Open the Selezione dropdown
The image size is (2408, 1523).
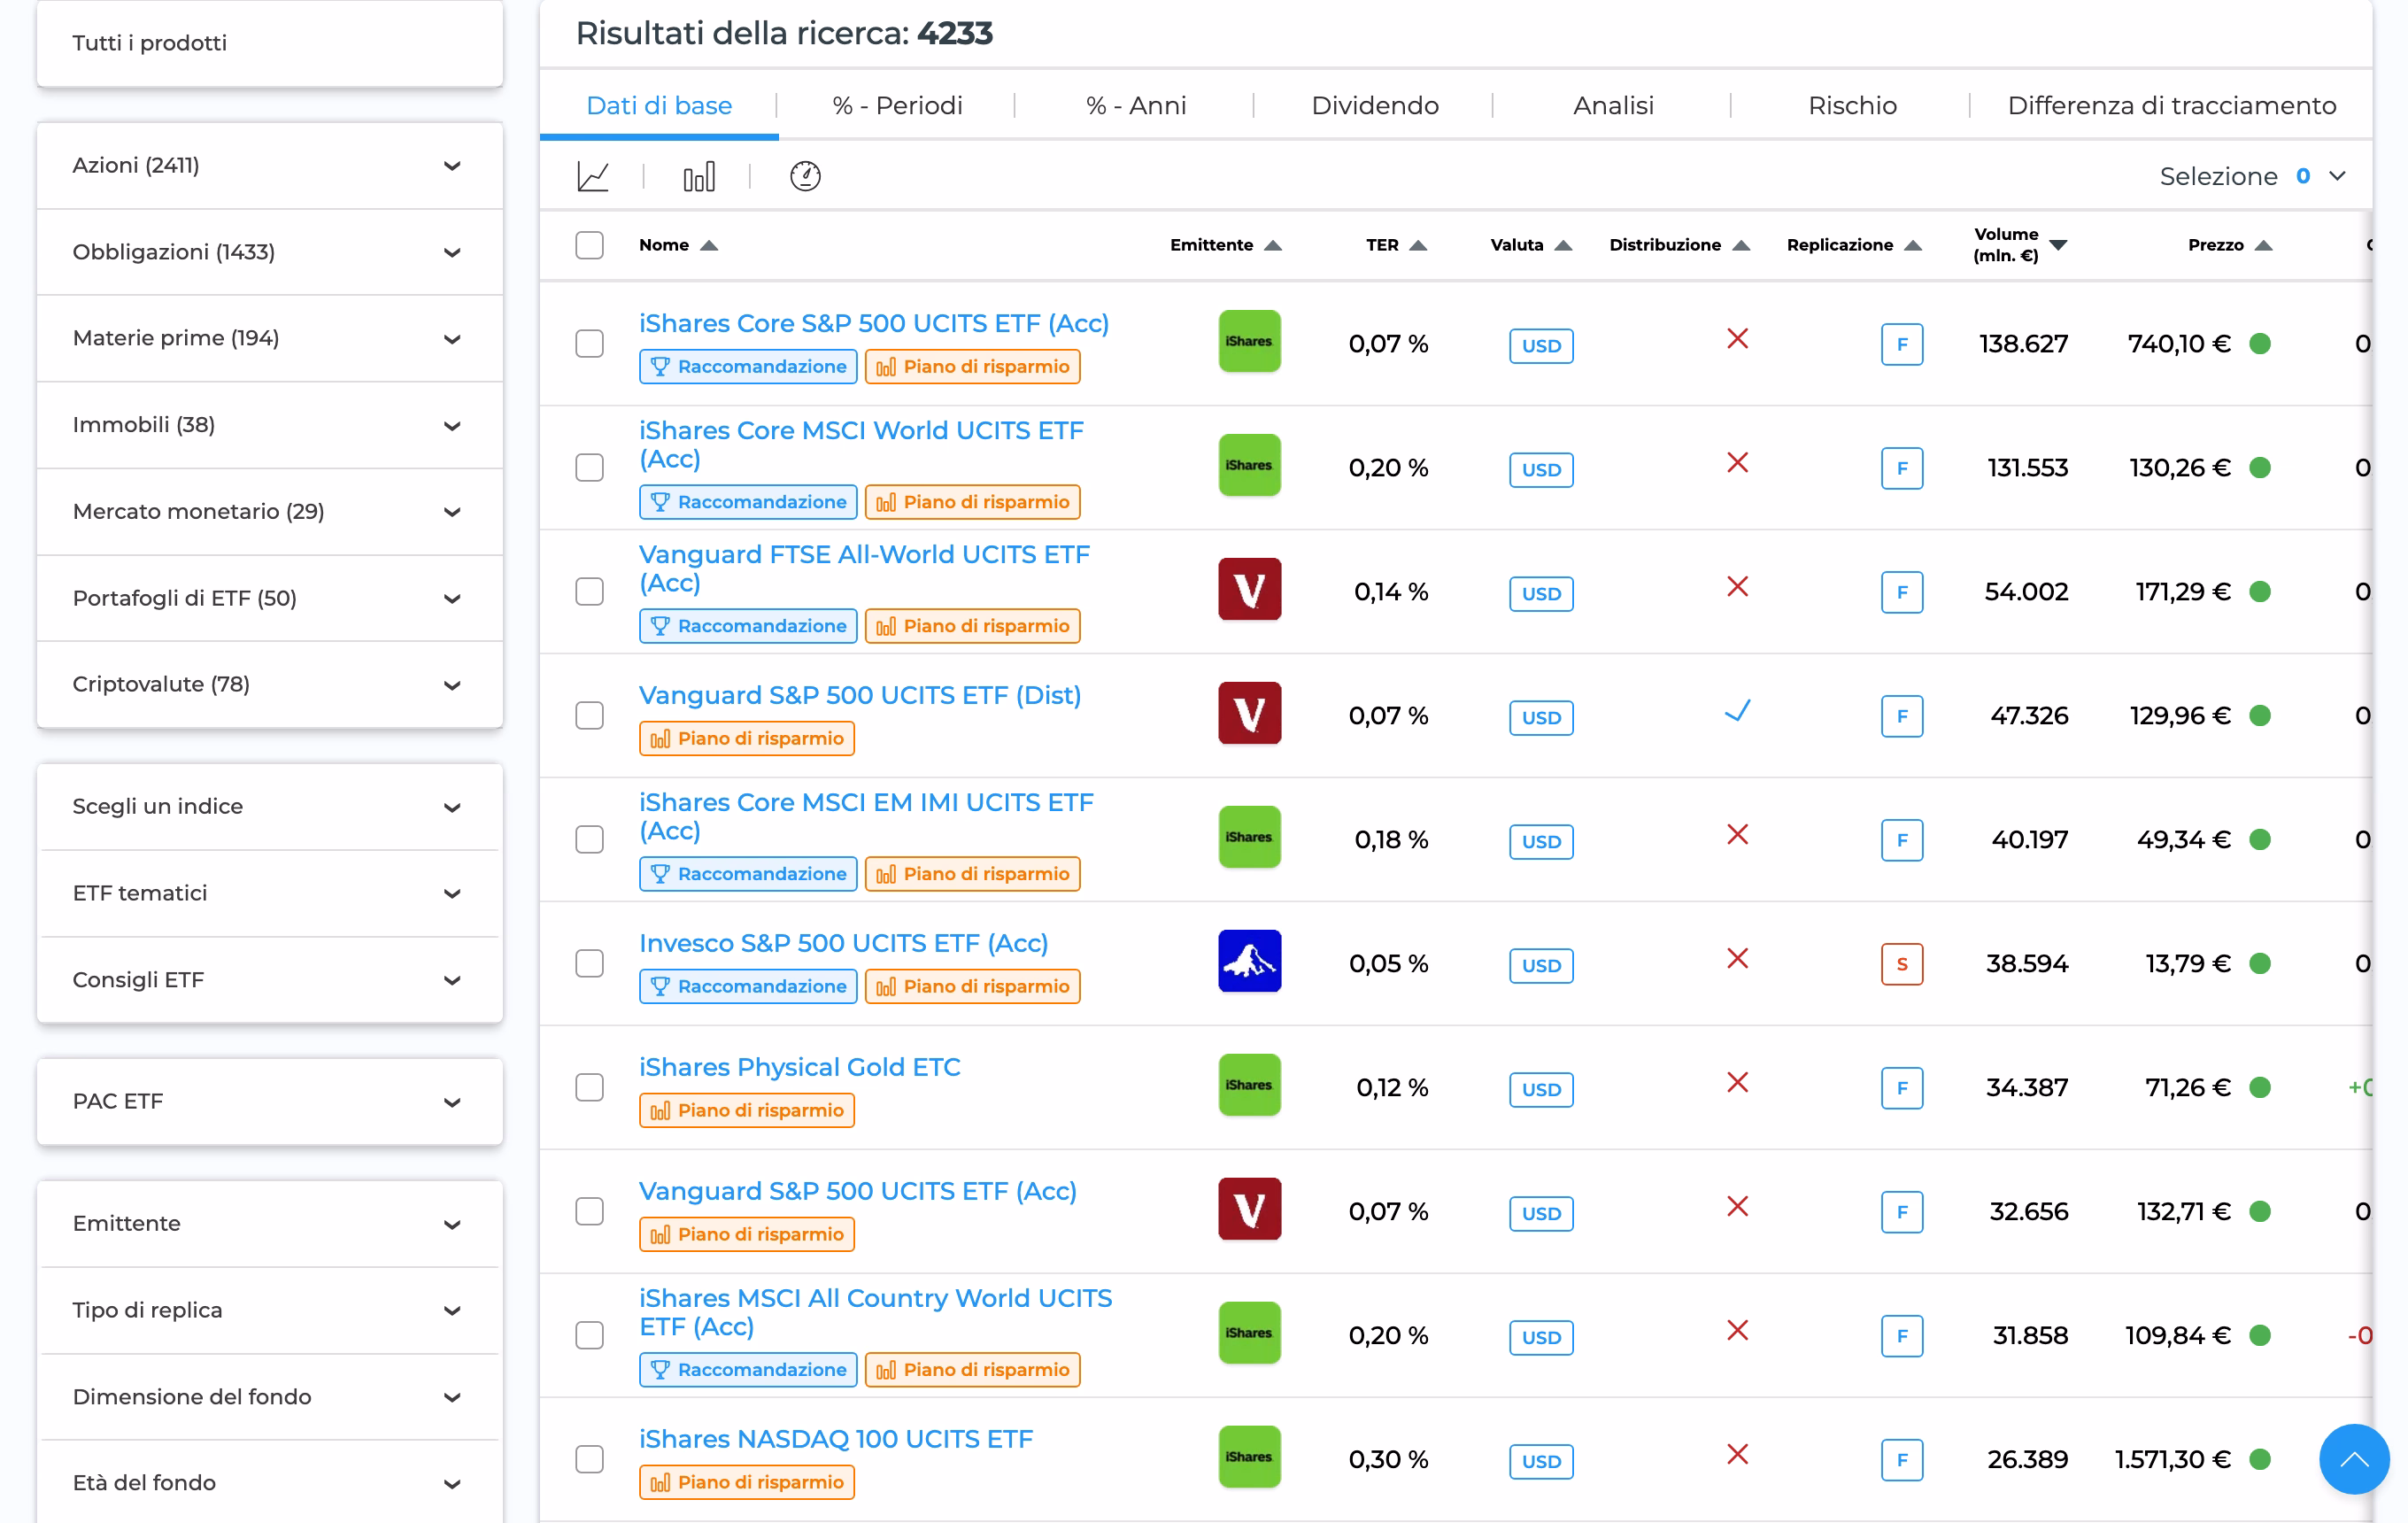click(x=2252, y=176)
